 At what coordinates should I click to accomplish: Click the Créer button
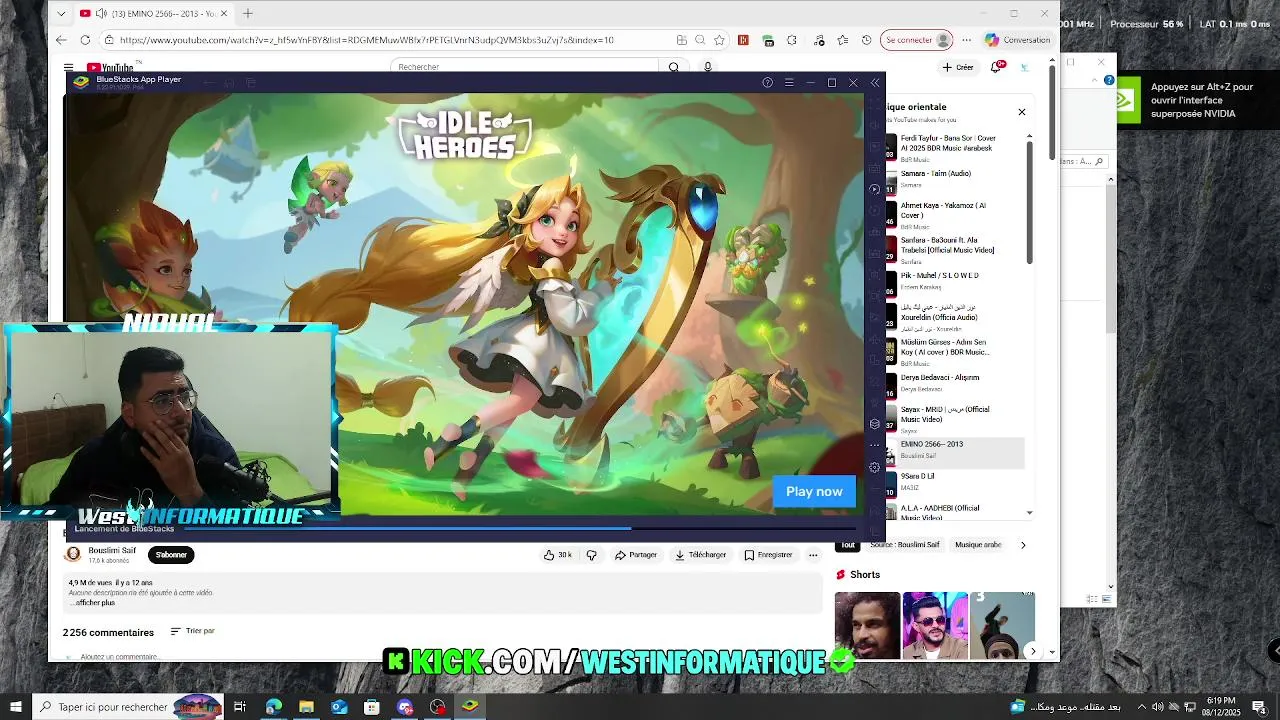coord(958,67)
